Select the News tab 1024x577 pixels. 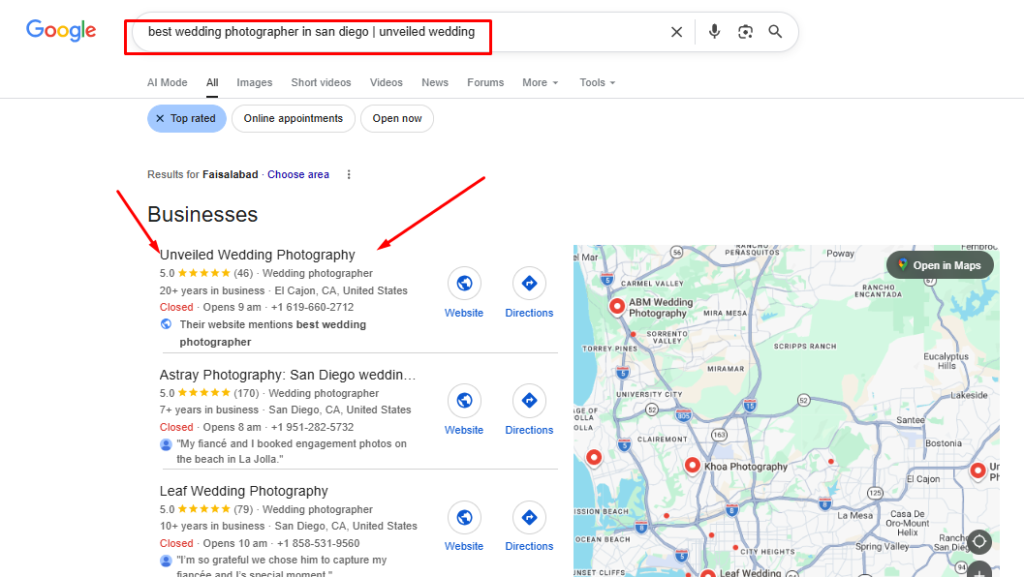pos(435,82)
